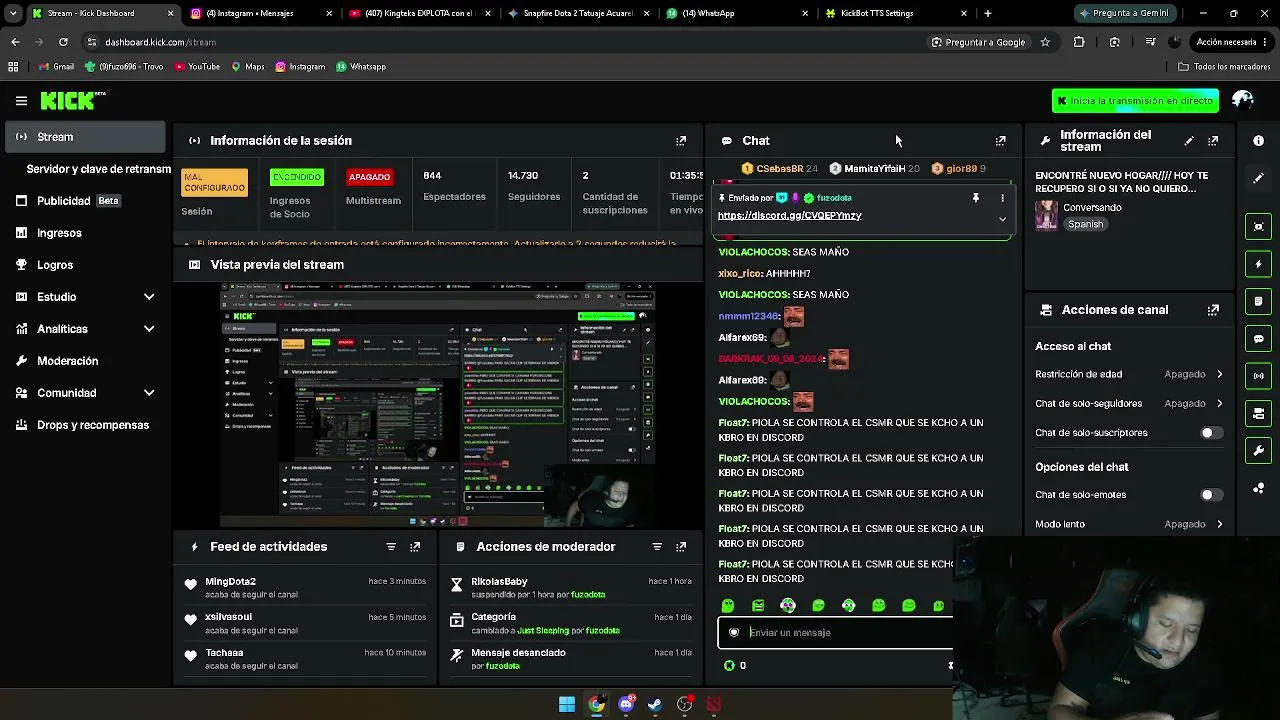Go to Logros in the sidebar
This screenshot has height=720, width=1280.
point(85,265)
